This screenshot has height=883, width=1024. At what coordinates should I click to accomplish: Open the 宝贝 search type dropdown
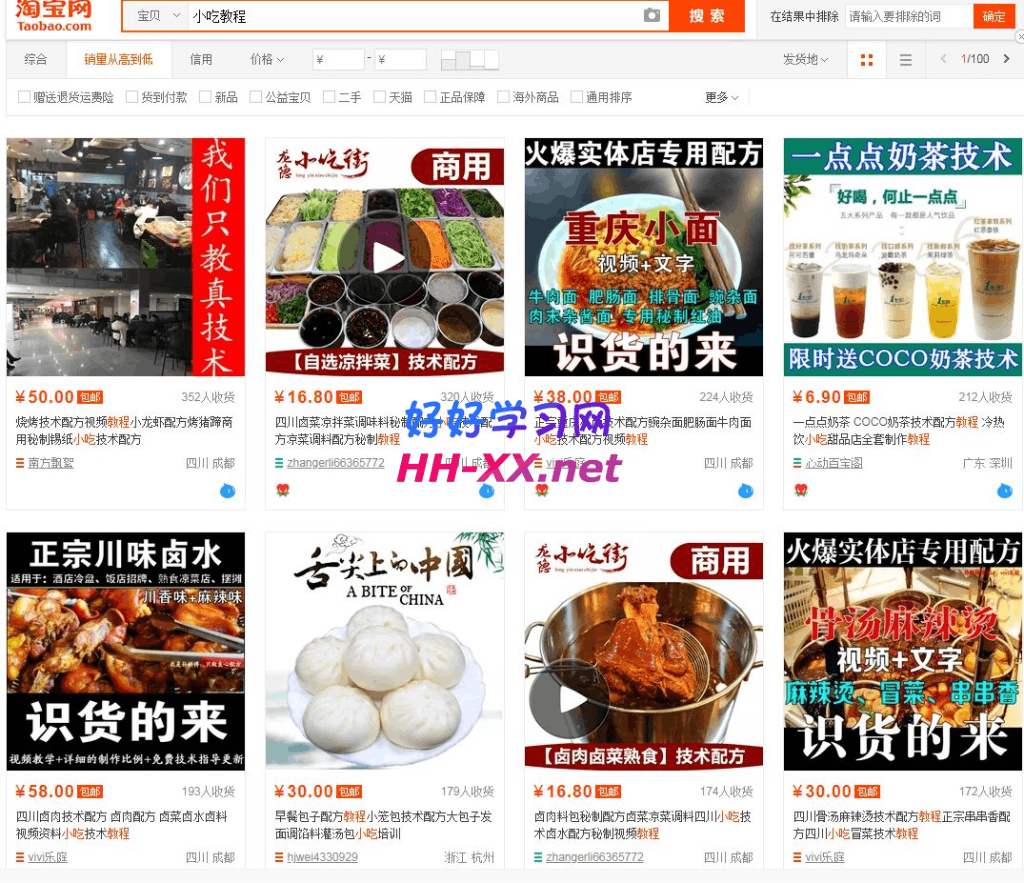(158, 16)
